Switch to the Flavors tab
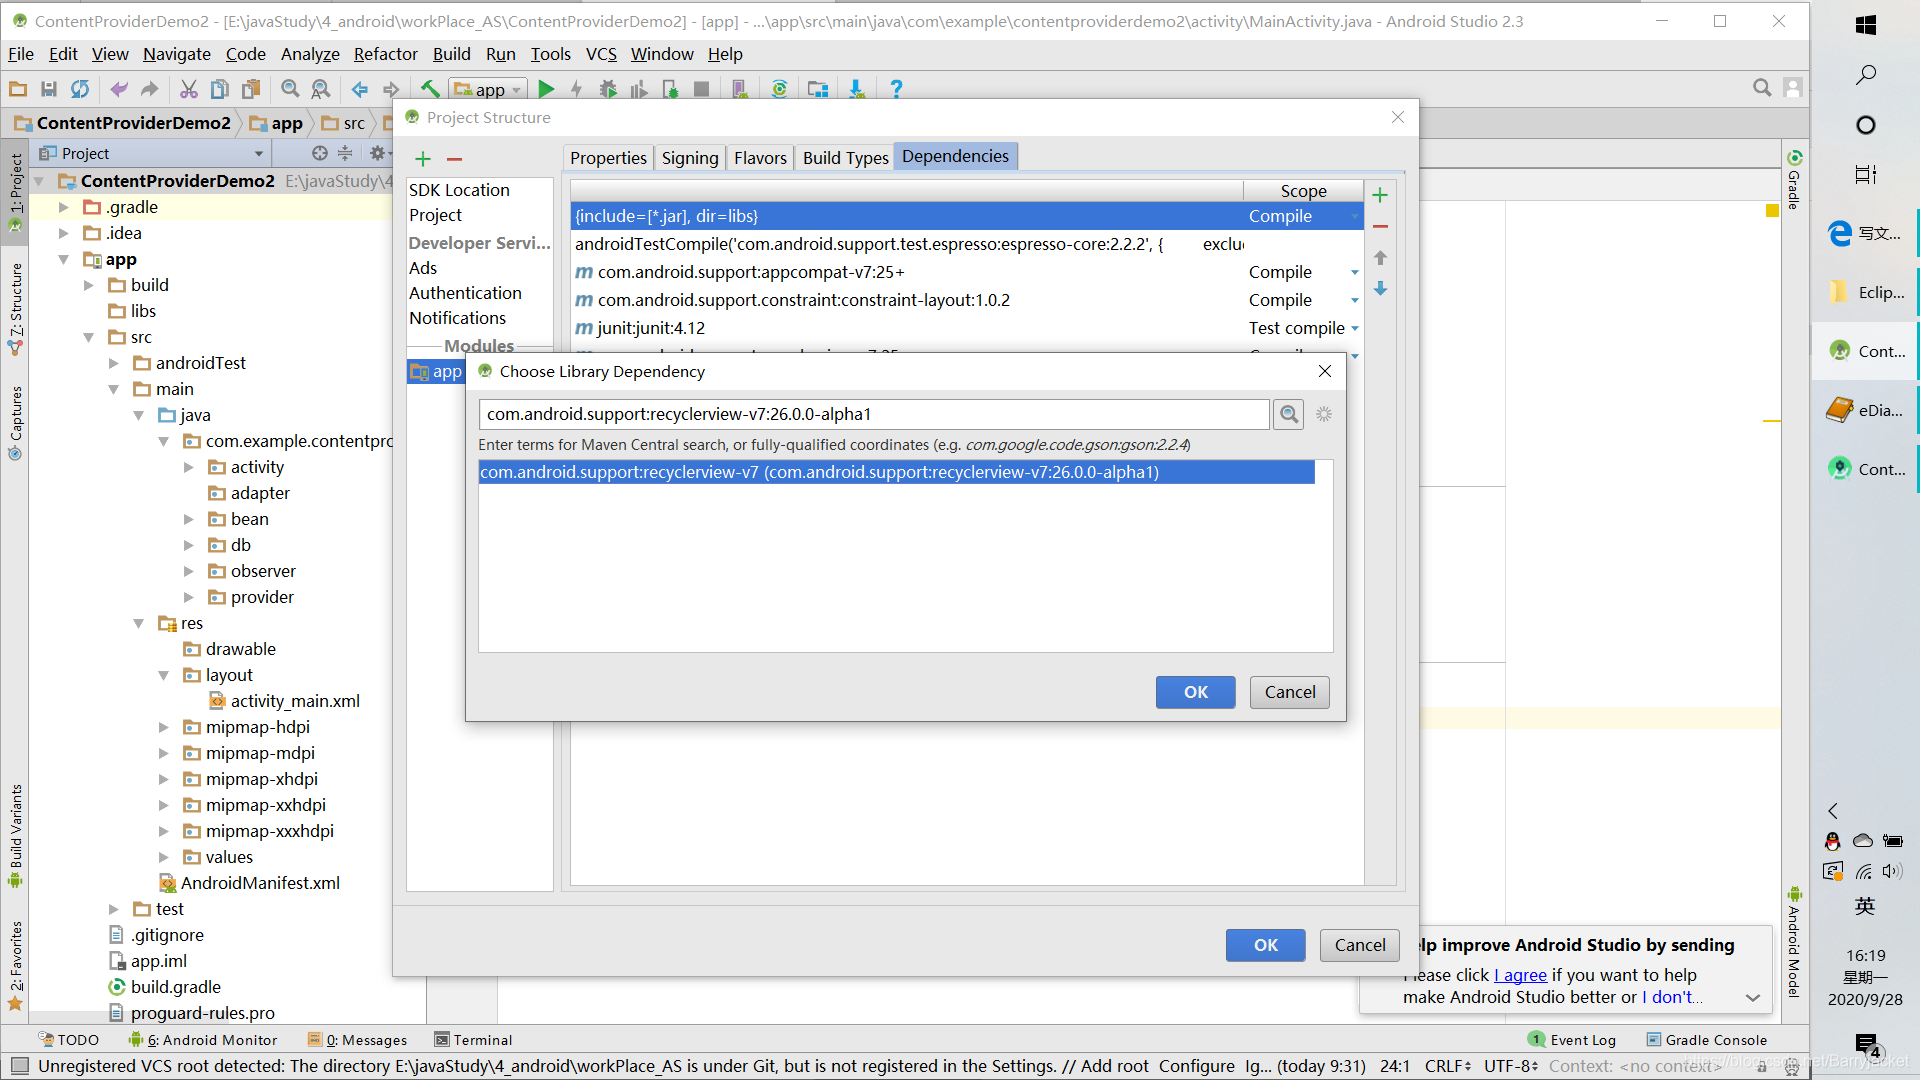Image resolution: width=1920 pixels, height=1080 pixels. tap(760, 158)
